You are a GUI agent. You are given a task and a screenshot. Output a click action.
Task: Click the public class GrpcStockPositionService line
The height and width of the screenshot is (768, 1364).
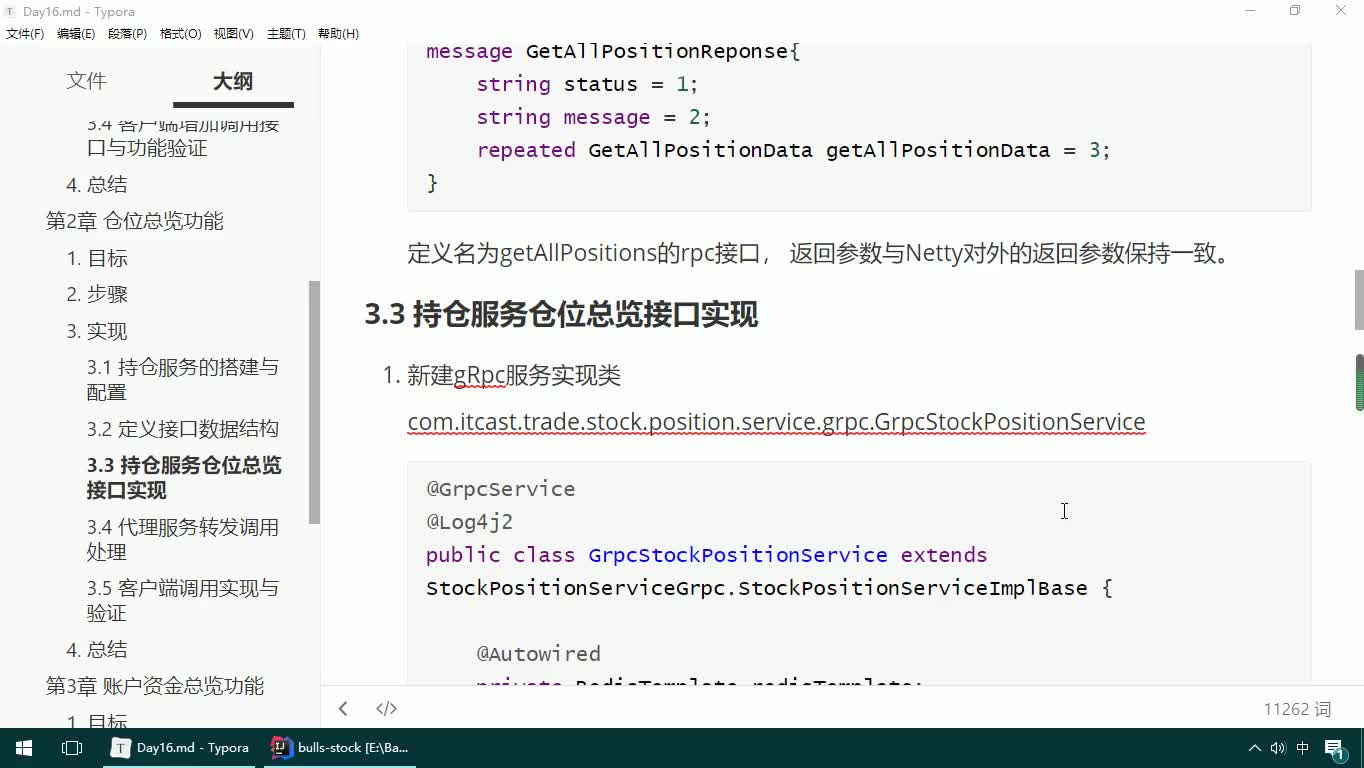pyautogui.click(x=707, y=555)
